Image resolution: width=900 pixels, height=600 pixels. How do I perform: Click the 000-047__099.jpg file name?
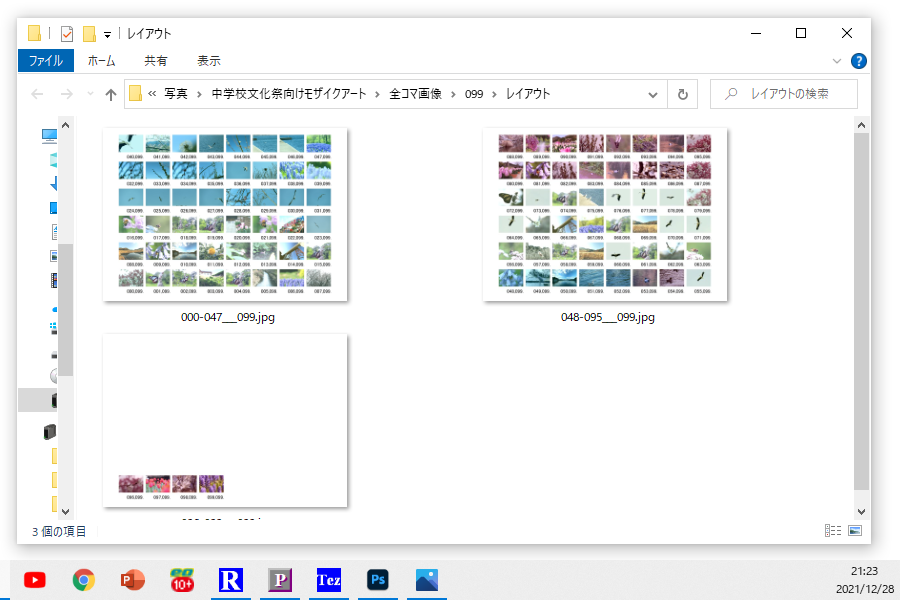coord(228,317)
